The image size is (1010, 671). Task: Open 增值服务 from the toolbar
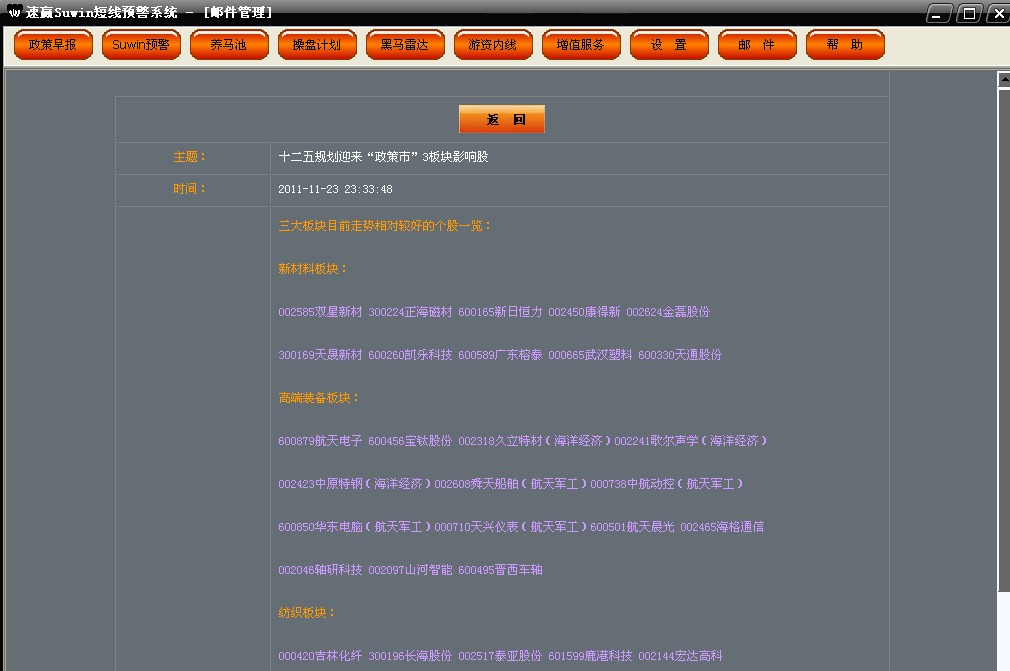[x=581, y=45]
